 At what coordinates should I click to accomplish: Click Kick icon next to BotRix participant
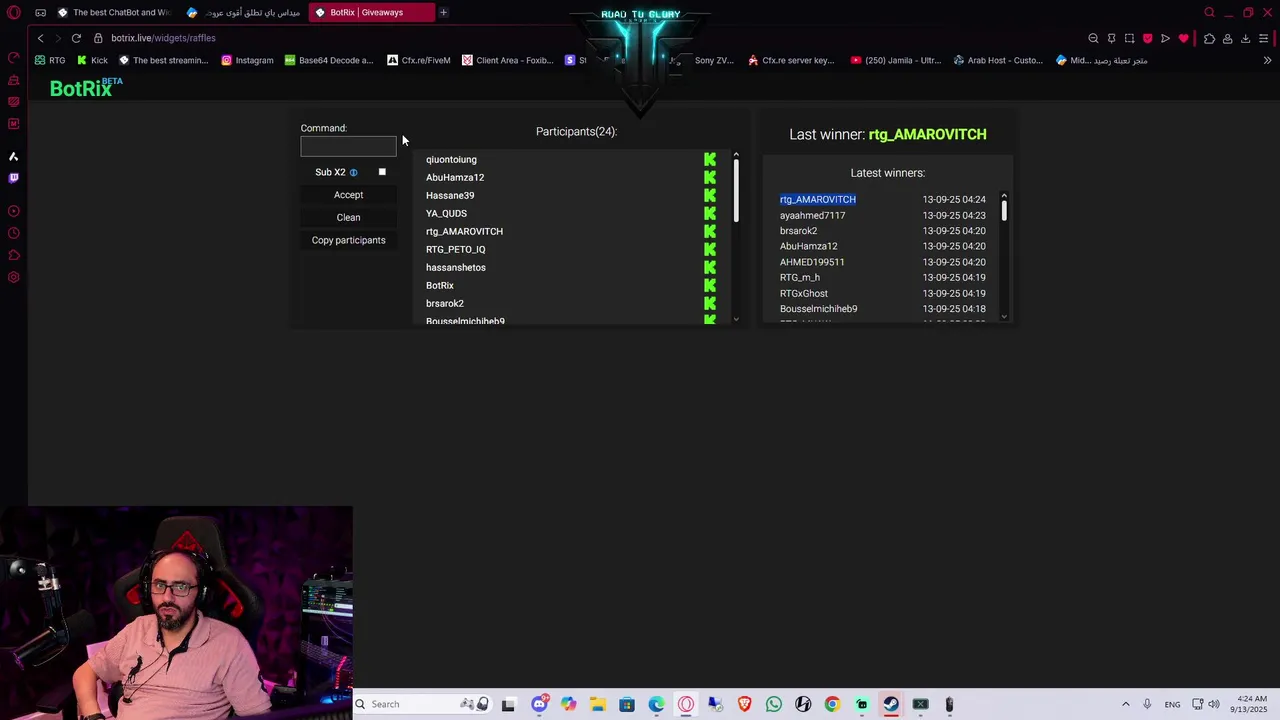pyautogui.click(x=710, y=286)
